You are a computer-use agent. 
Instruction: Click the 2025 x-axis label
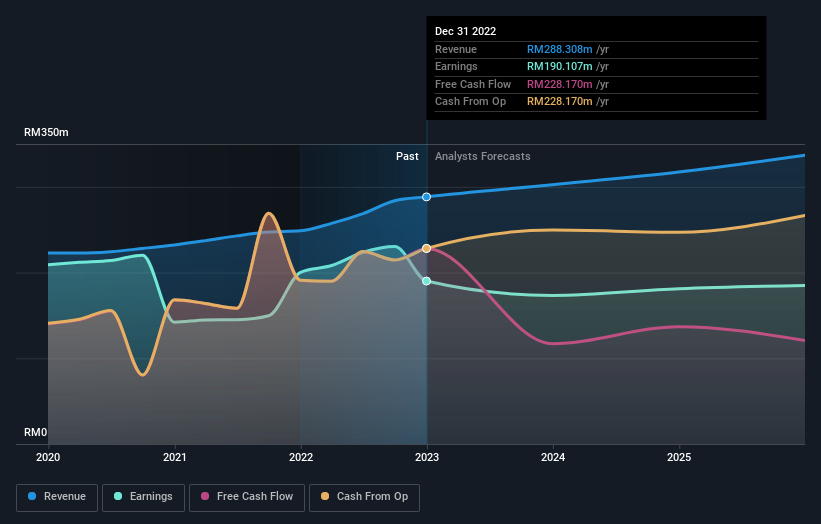pos(679,457)
